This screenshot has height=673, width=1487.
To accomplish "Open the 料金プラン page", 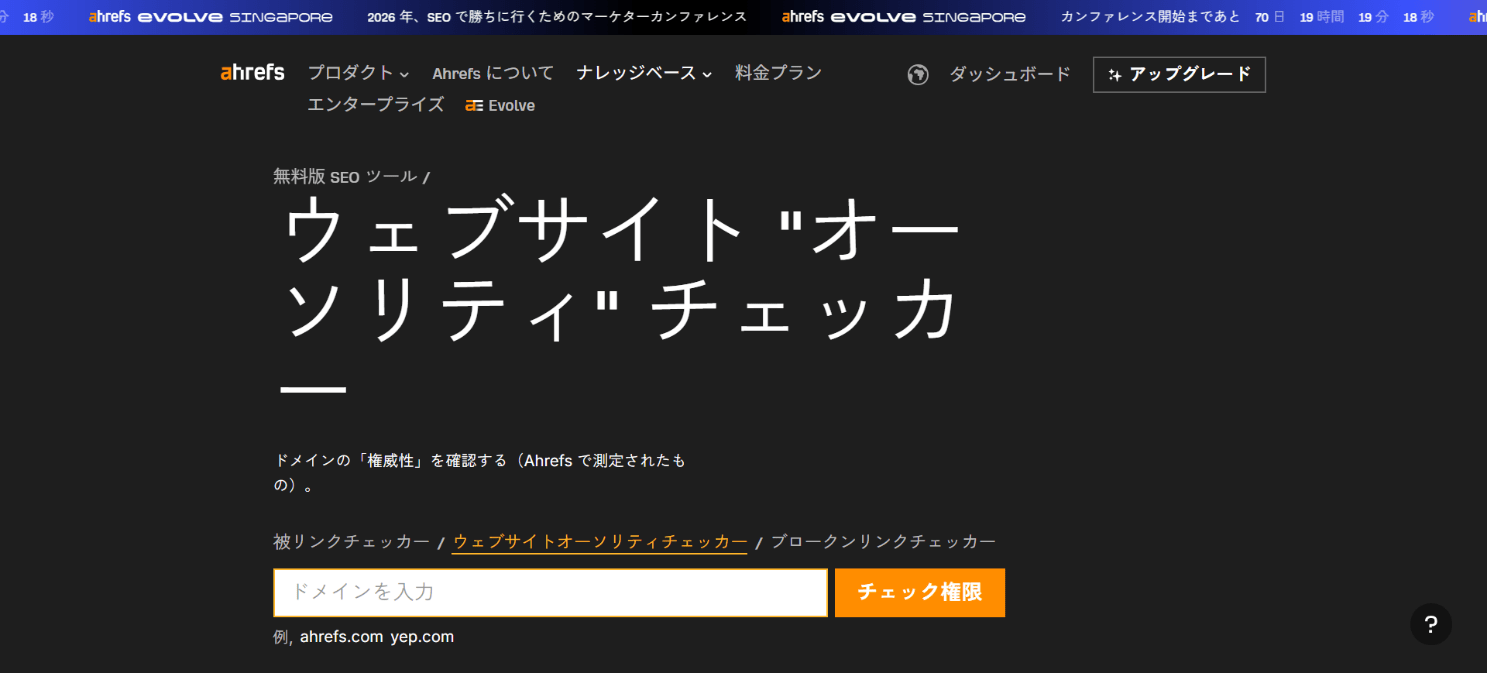I will (x=778, y=72).
